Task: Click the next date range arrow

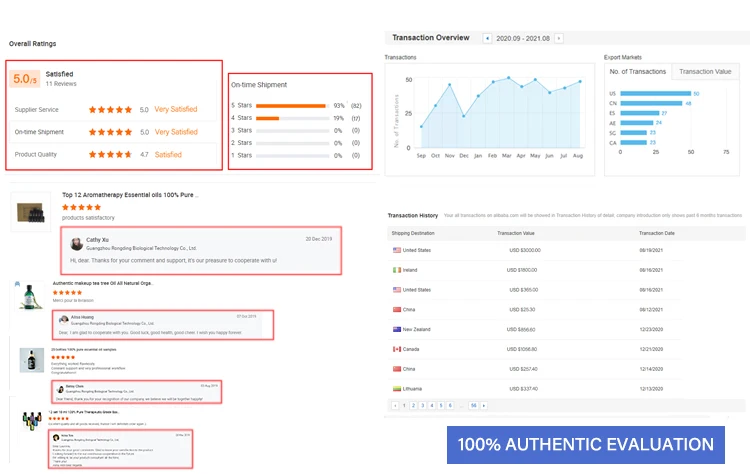Action: [x=559, y=38]
